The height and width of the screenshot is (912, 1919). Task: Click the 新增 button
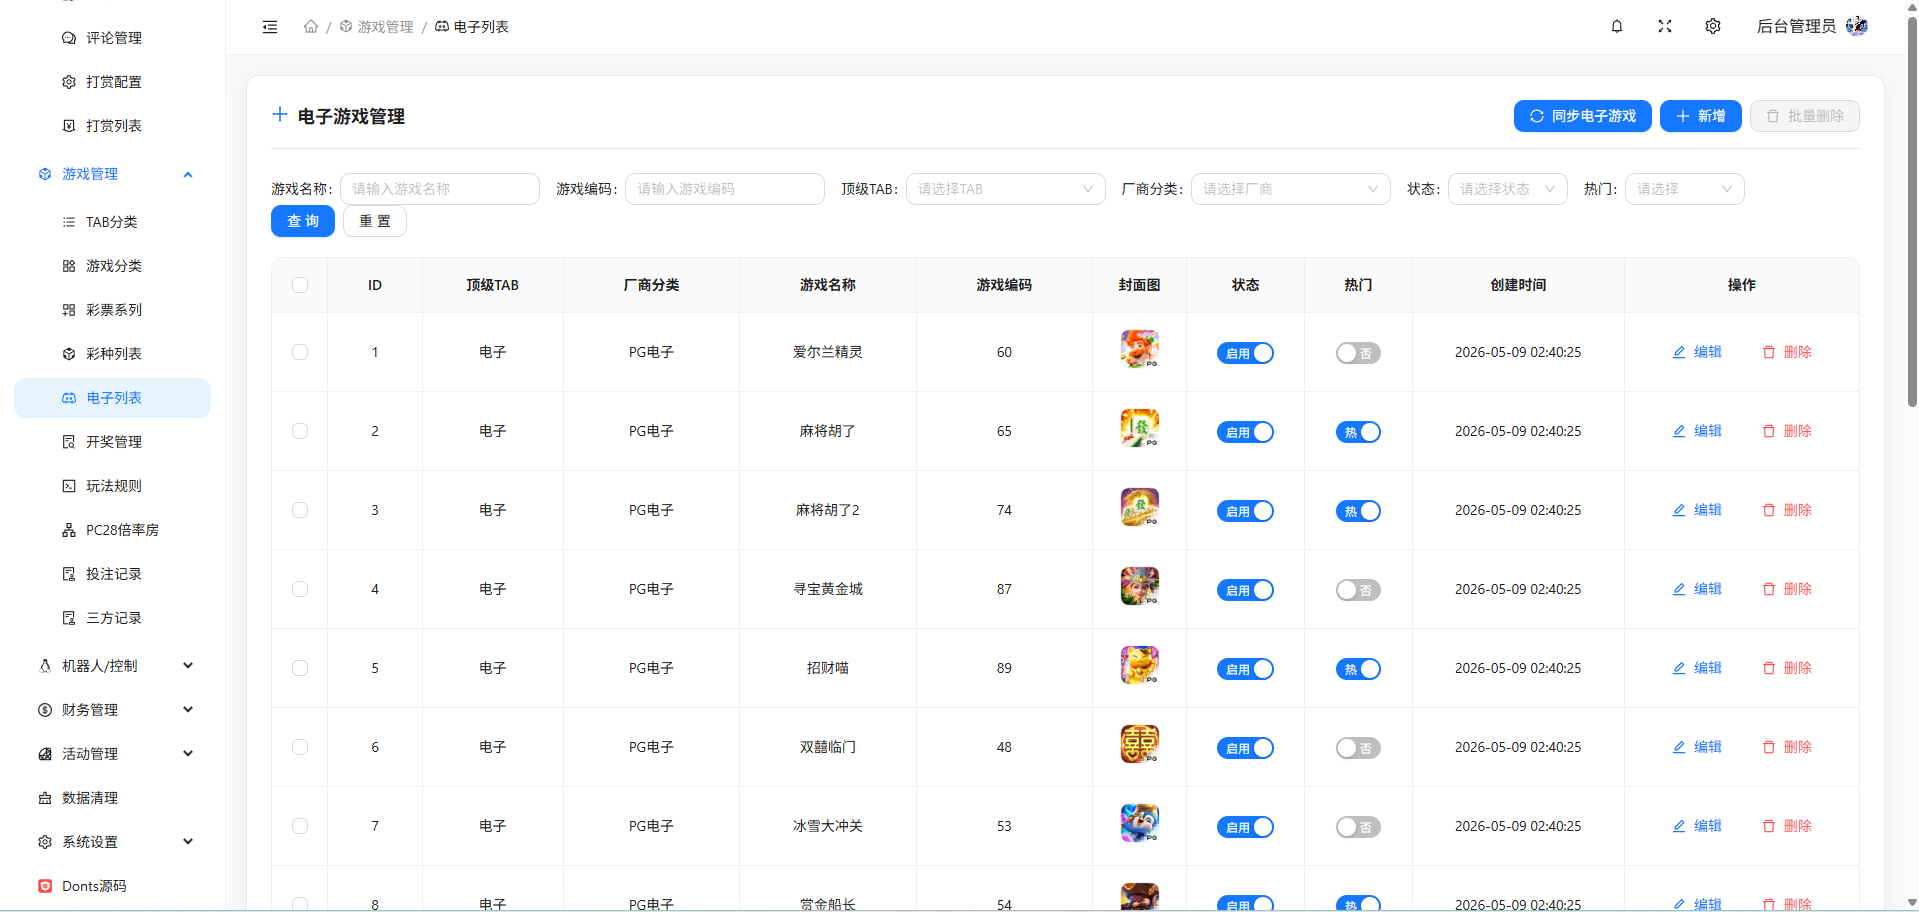1700,116
